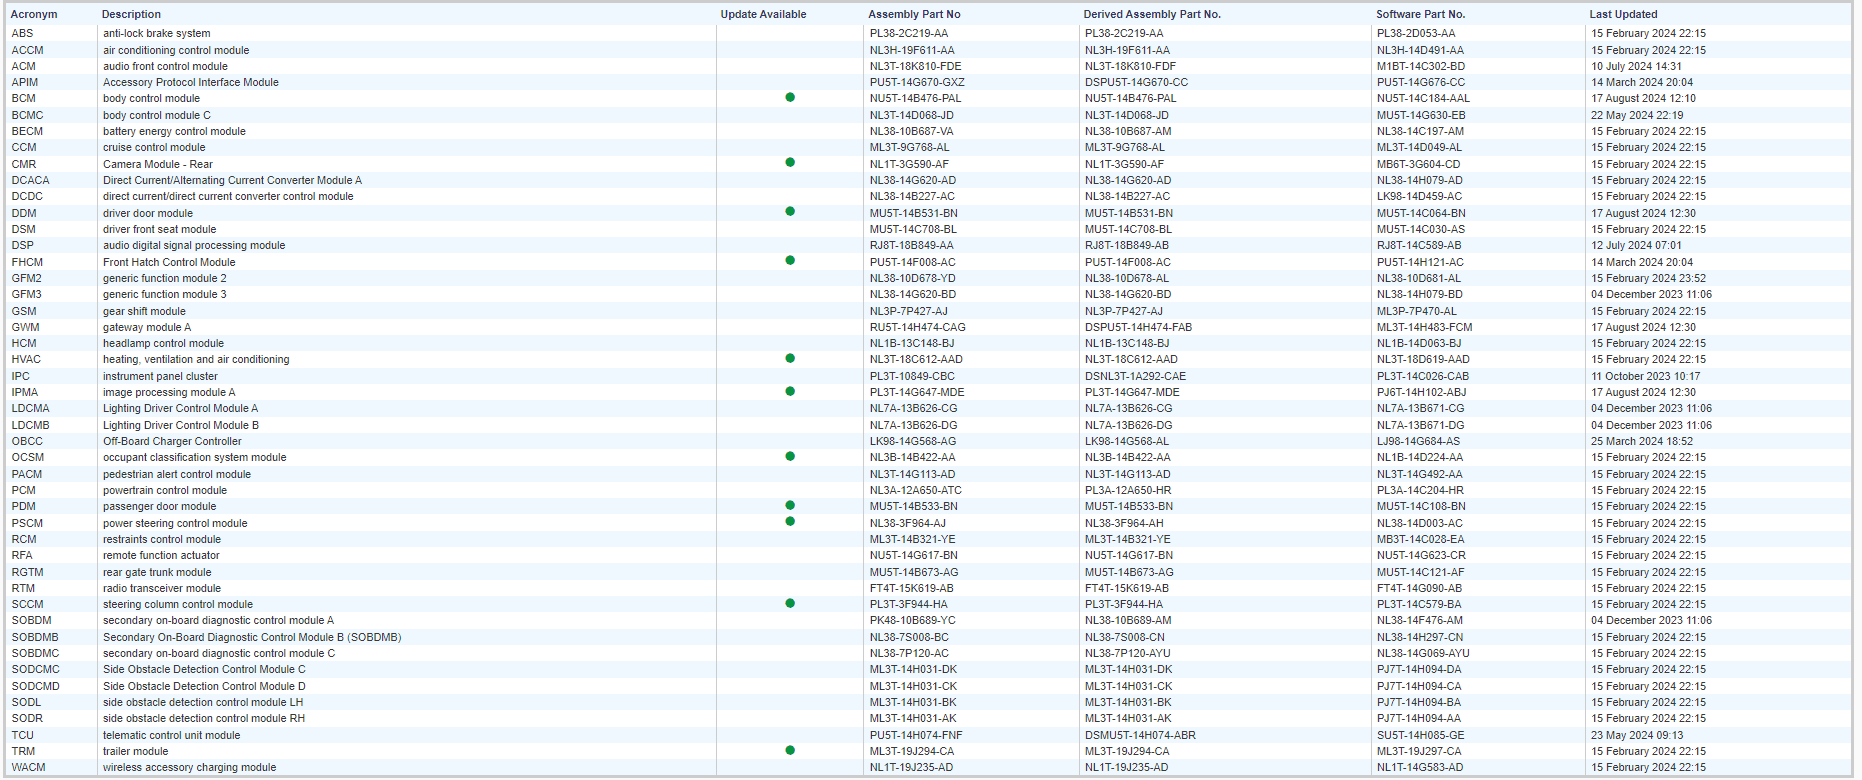Select the update dot in DDM row
This screenshot has height=780, width=1862.
(790, 212)
